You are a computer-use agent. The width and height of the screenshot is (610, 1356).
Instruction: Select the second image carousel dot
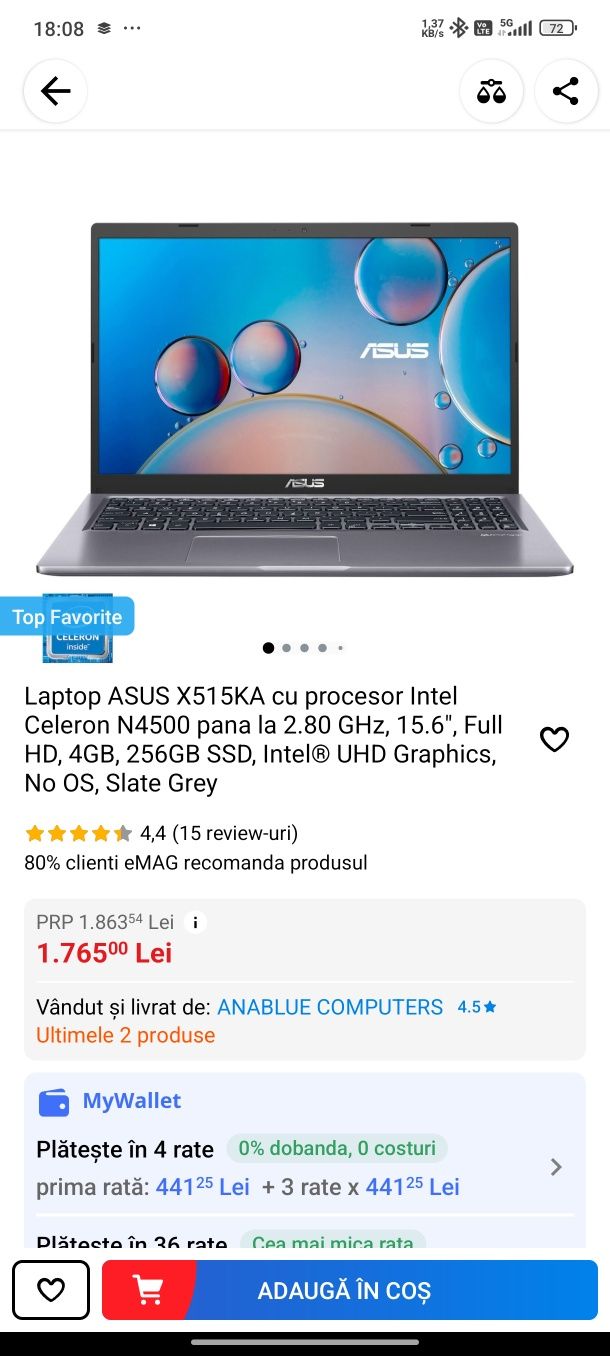pyautogui.click(x=286, y=648)
